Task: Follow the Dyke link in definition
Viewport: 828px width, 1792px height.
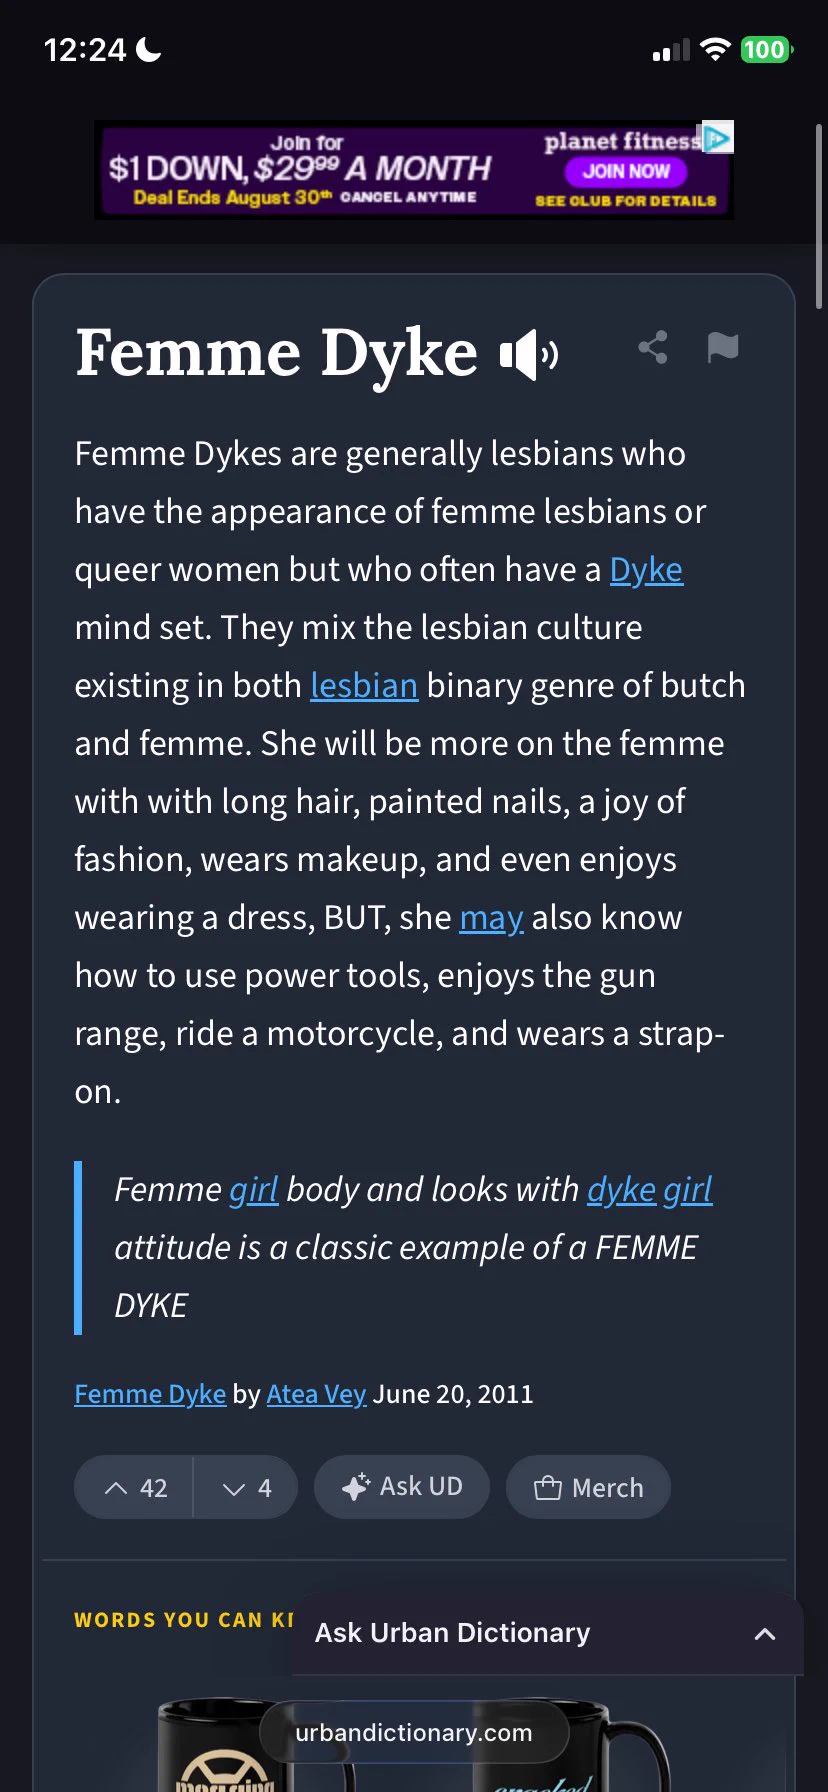Action: click(646, 570)
